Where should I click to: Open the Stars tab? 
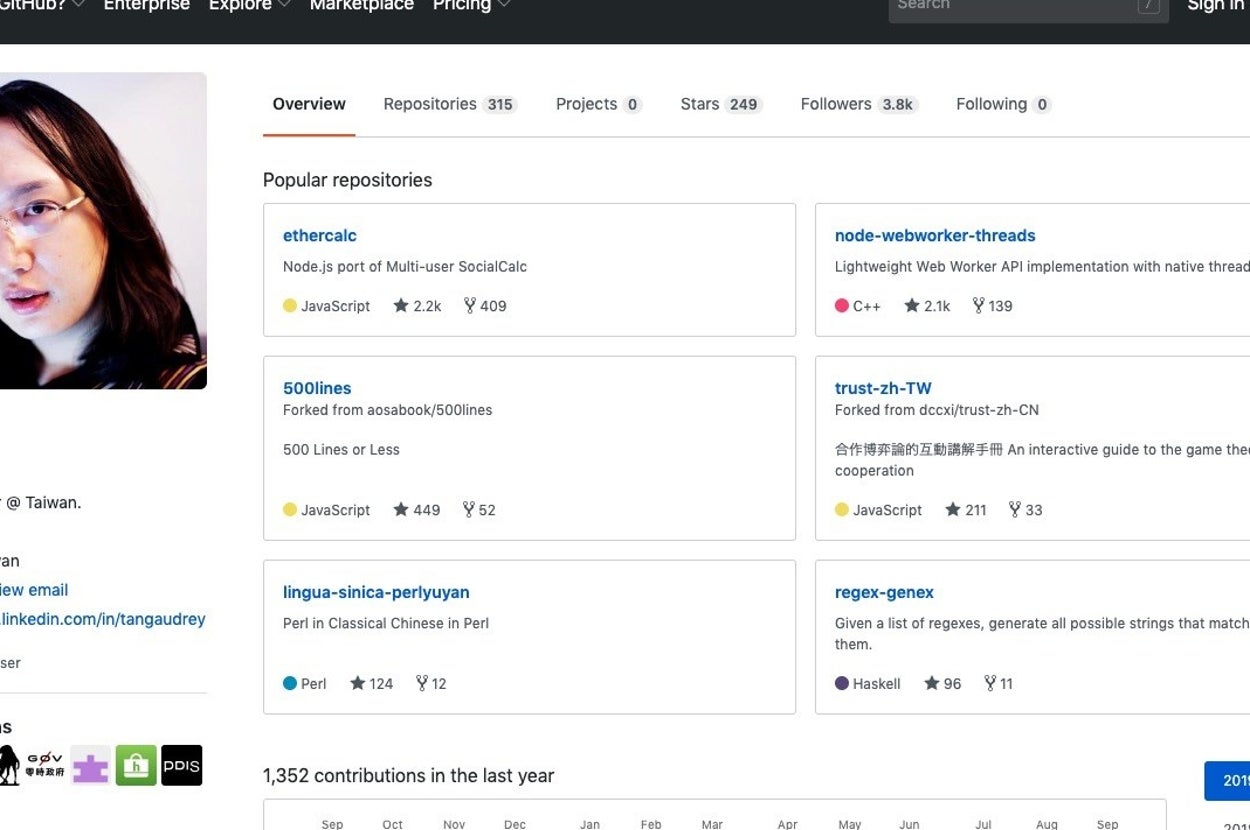pos(721,104)
